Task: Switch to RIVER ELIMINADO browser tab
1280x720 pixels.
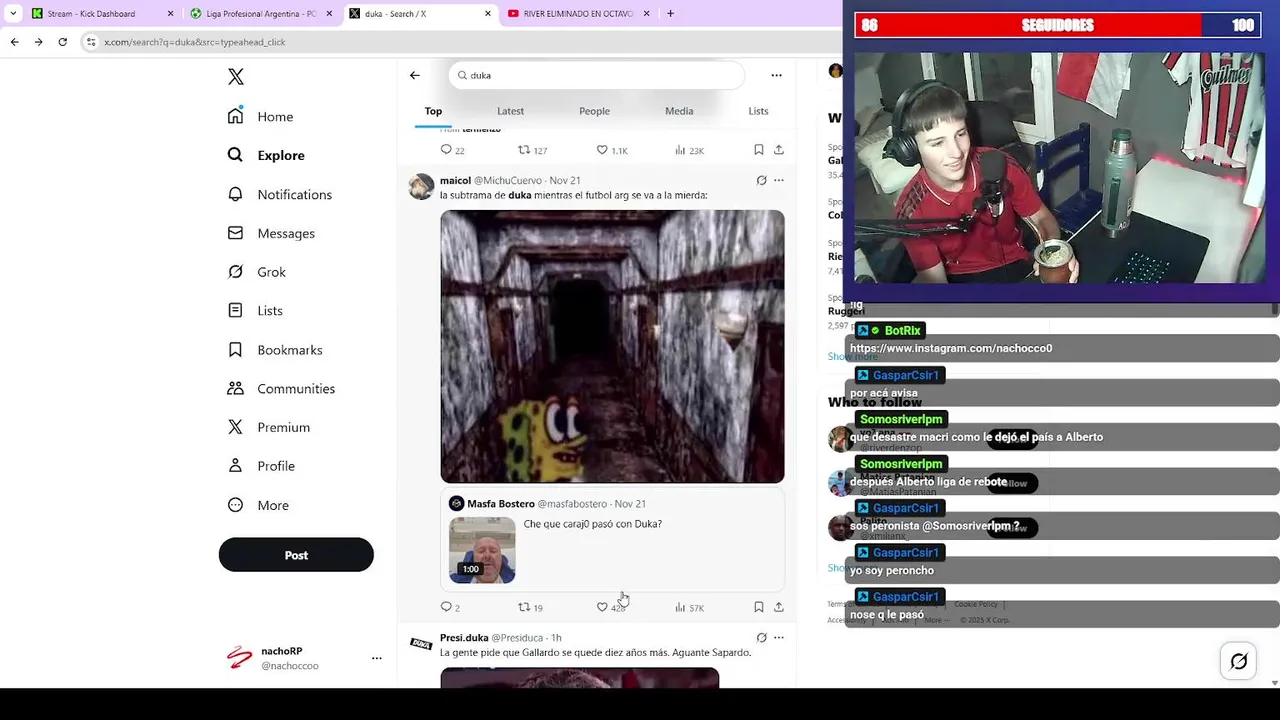Action: pyautogui.click(x=578, y=14)
